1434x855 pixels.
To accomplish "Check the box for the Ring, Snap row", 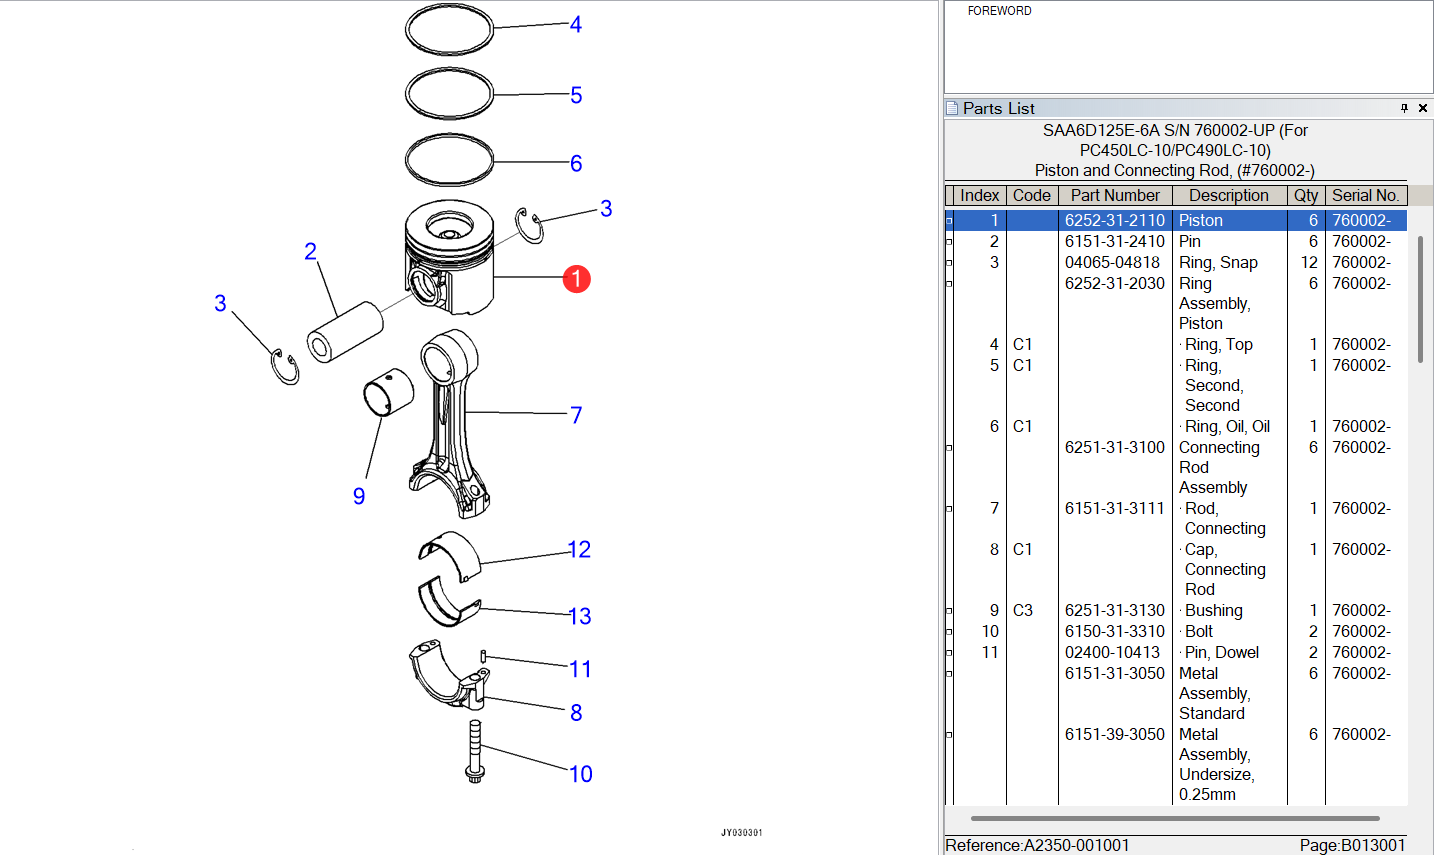I will 949,263.
